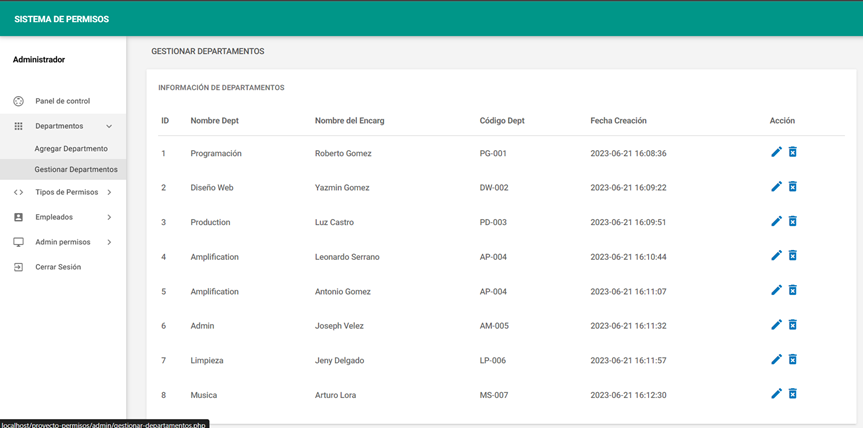Viewport: 863px width, 428px height.
Task: Edit Leonardo Serrano's Amplification department
Action: coord(776,256)
